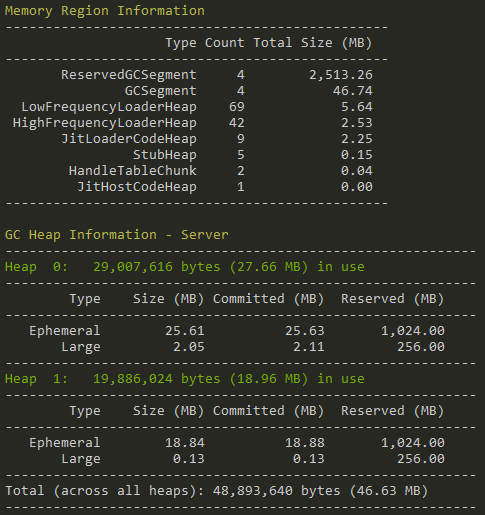Click the Heap 1 in use line
The height and width of the screenshot is (515, 485).
coord(185,379)
